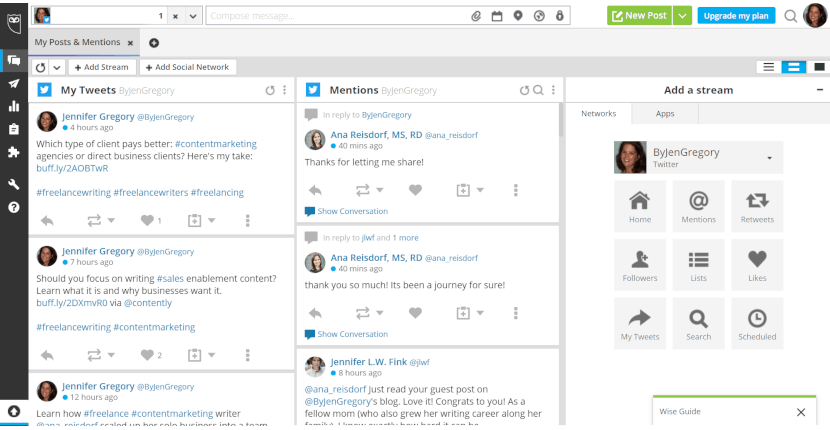Switch to the standard stream view
830x430 pixels.
[793, 67]
